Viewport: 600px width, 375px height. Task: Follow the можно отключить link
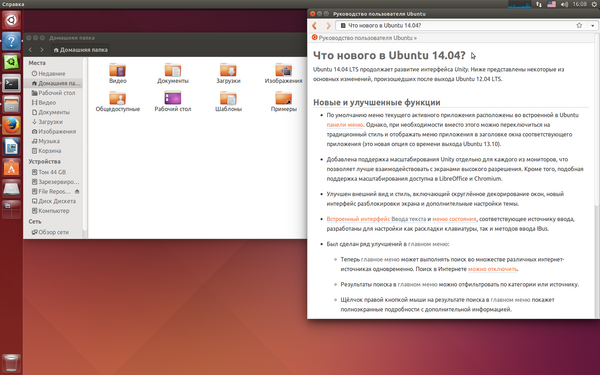click(493, 269)
